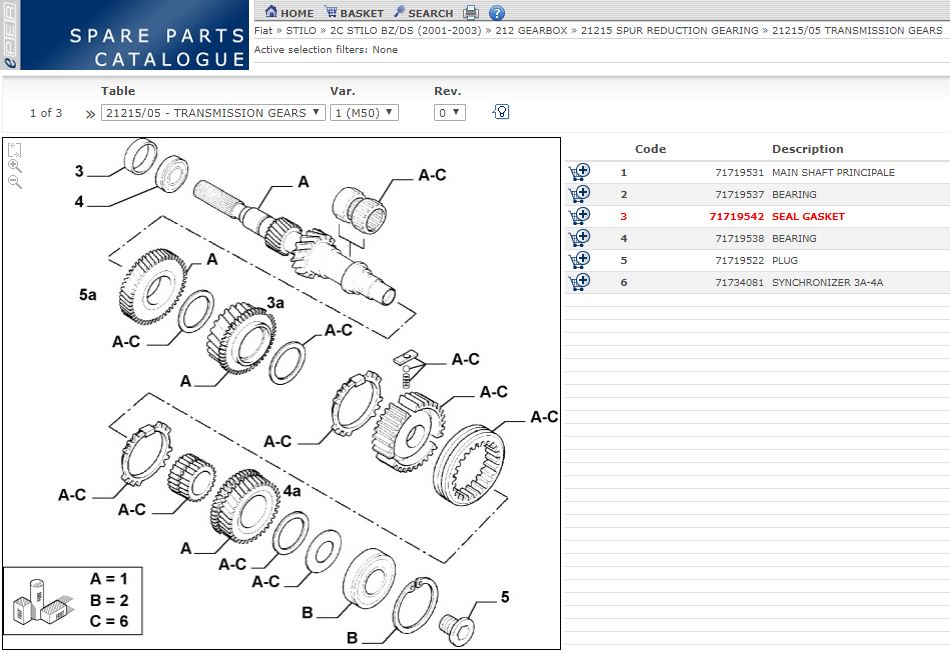Open the help question mark icon
Viewport: 950px width, 654px height.
pyautogui.click(x=497, y=13)
